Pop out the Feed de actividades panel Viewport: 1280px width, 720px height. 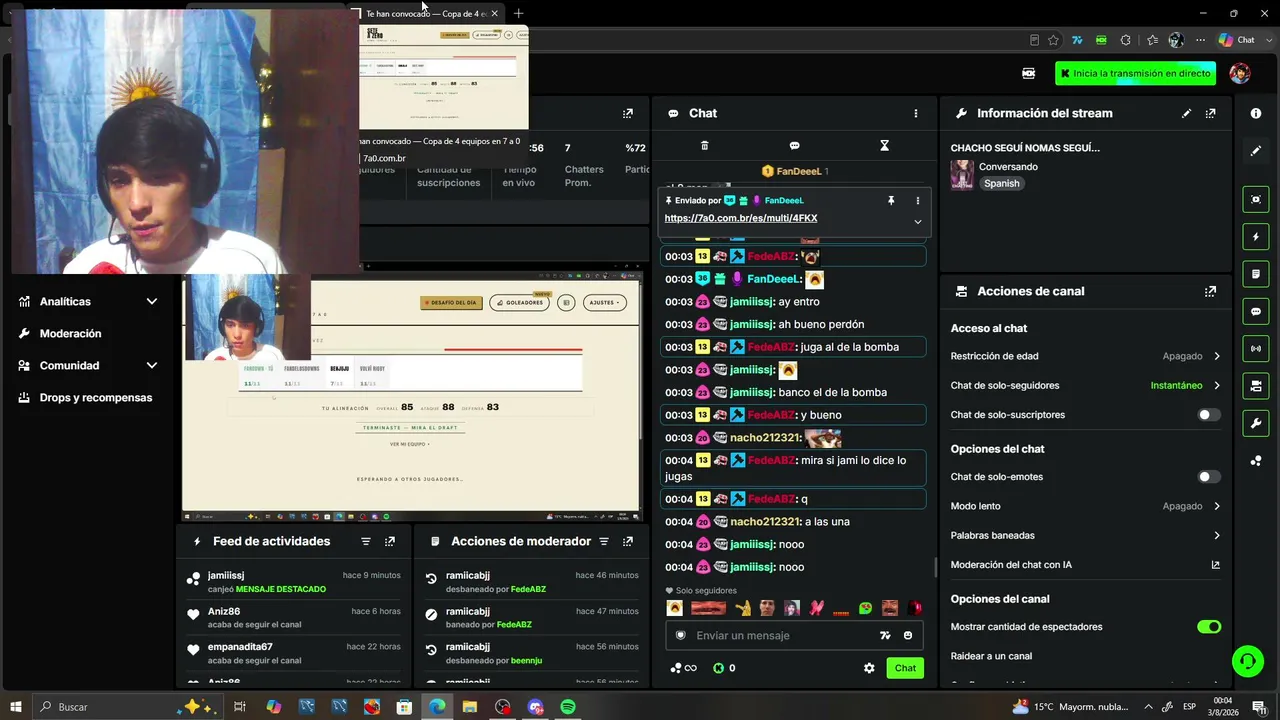390,541
